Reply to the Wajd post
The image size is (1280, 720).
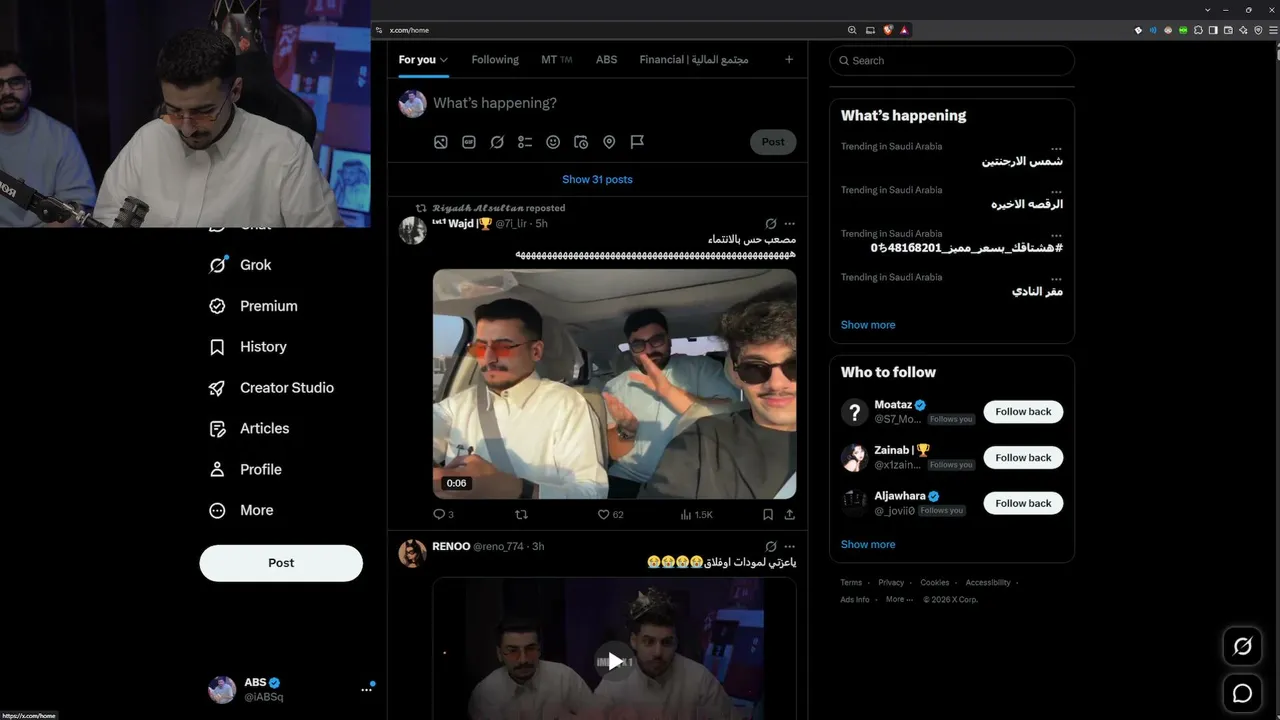coord(443,515)
